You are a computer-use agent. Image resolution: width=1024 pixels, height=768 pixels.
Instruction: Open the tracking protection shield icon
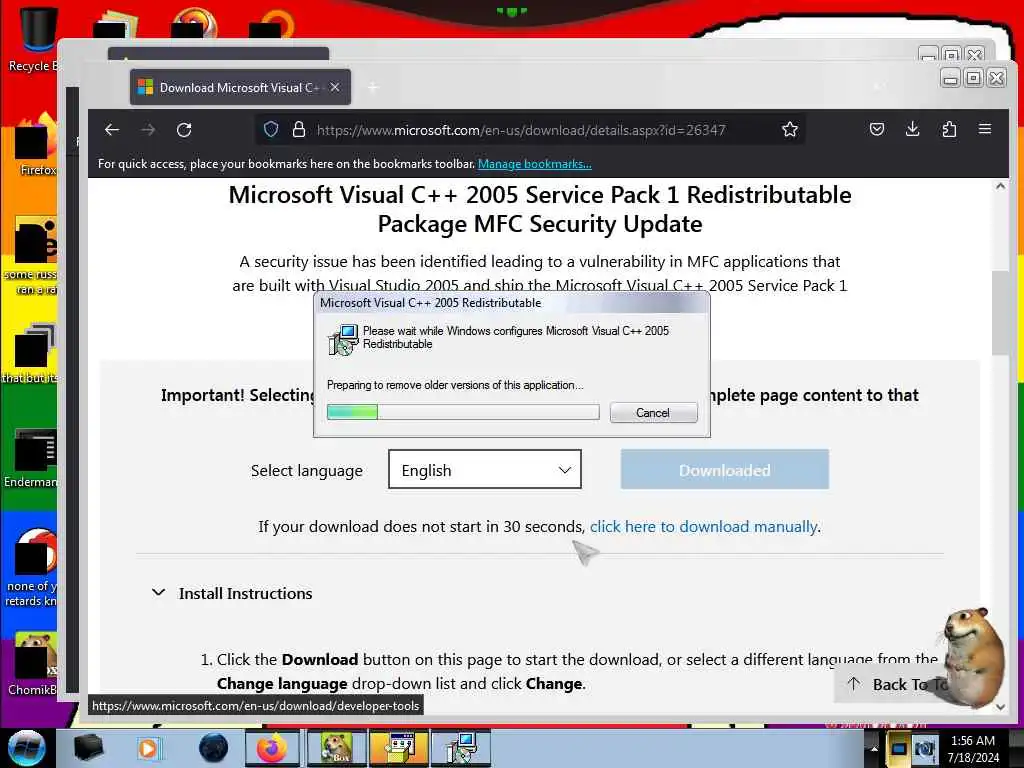[271, 129]
